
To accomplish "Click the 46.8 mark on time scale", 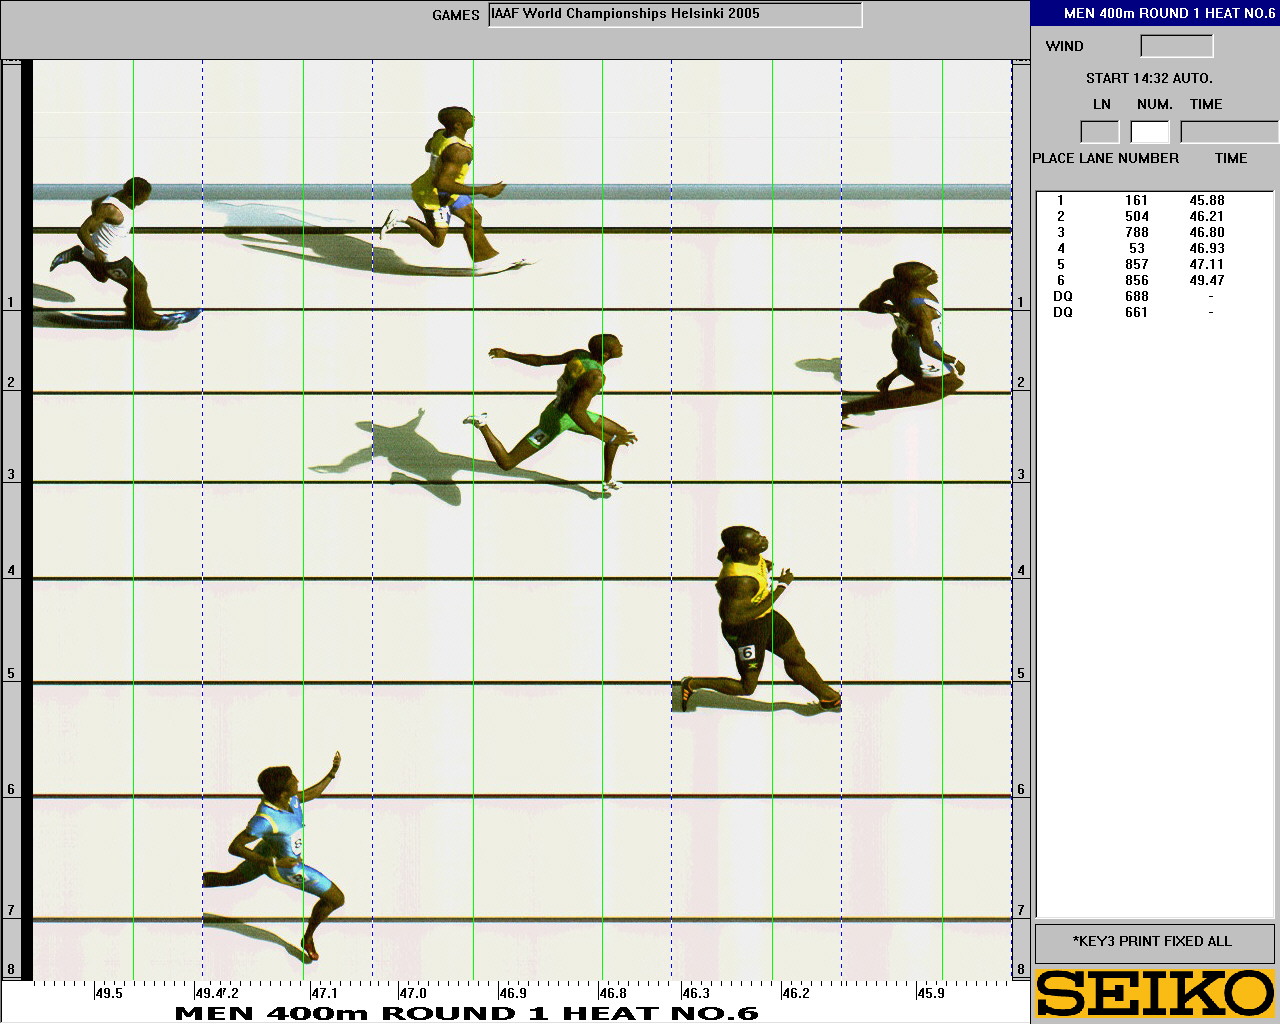I will click(612, 993).
